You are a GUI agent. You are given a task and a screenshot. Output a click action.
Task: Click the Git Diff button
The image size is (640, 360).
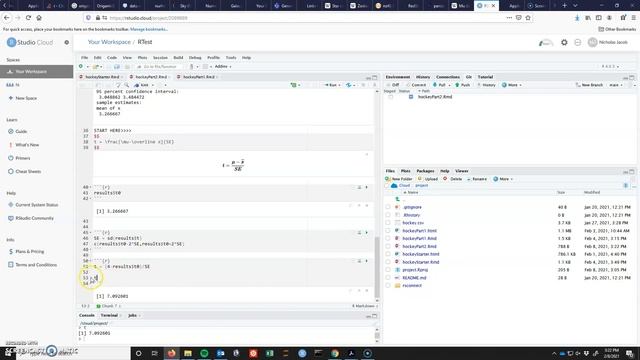(x=393, y=85)
